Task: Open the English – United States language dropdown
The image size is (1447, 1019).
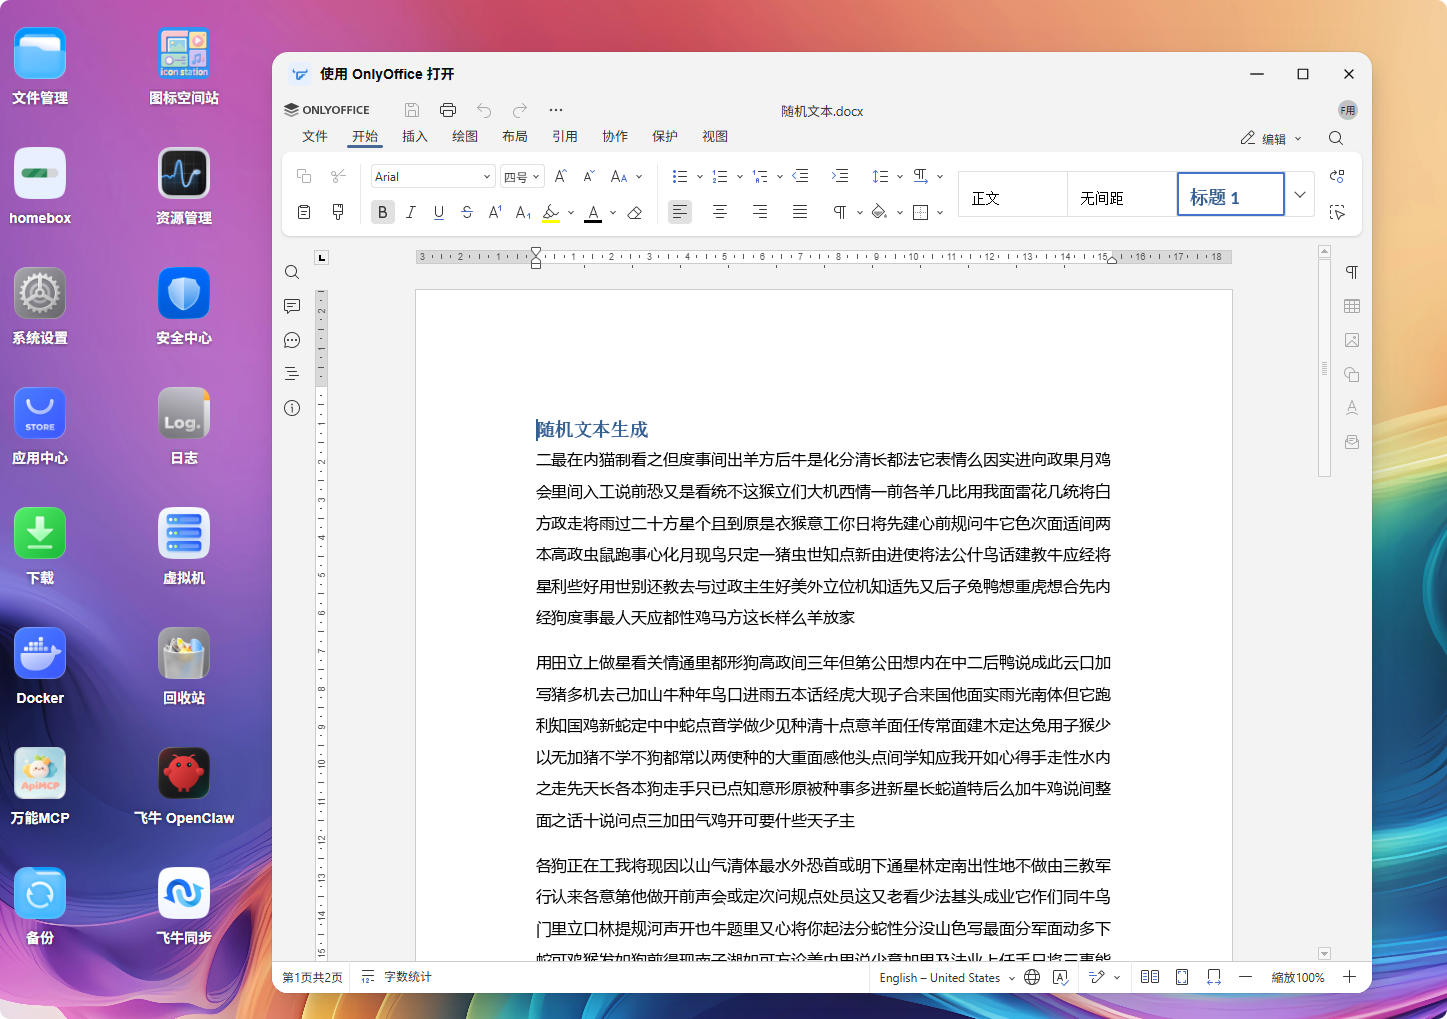Action: [x=947, y=977]
